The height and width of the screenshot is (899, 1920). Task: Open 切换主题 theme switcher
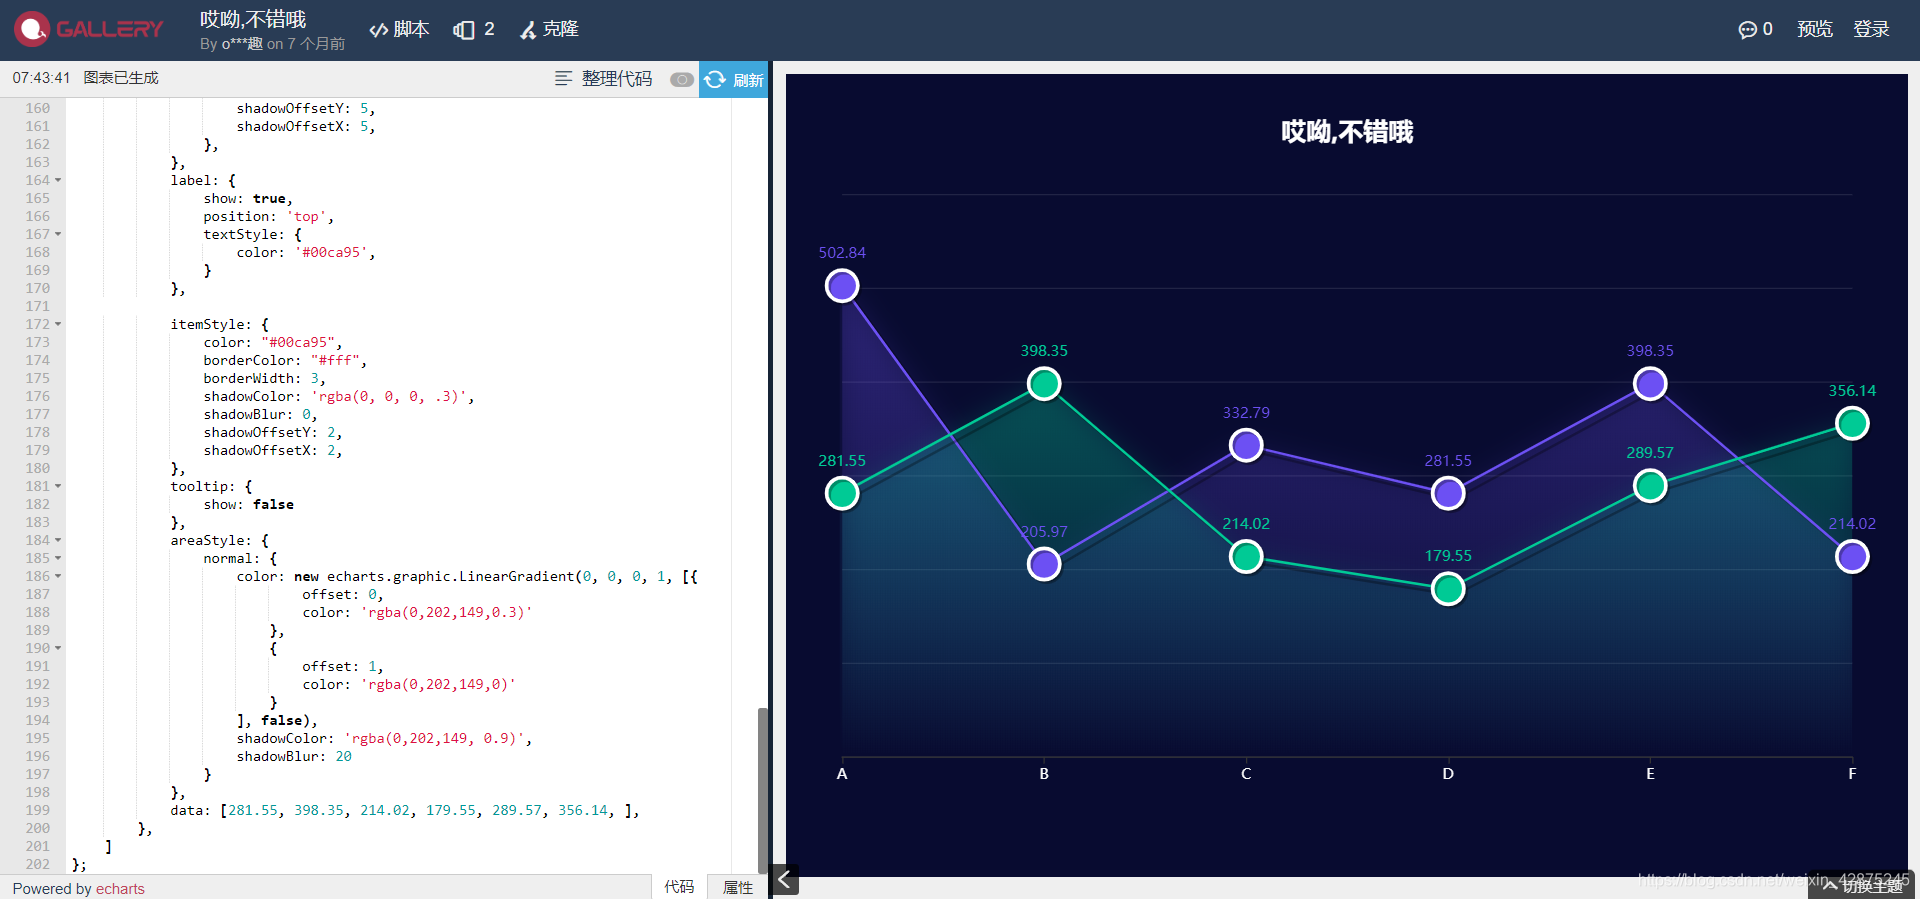(1862, 886)
